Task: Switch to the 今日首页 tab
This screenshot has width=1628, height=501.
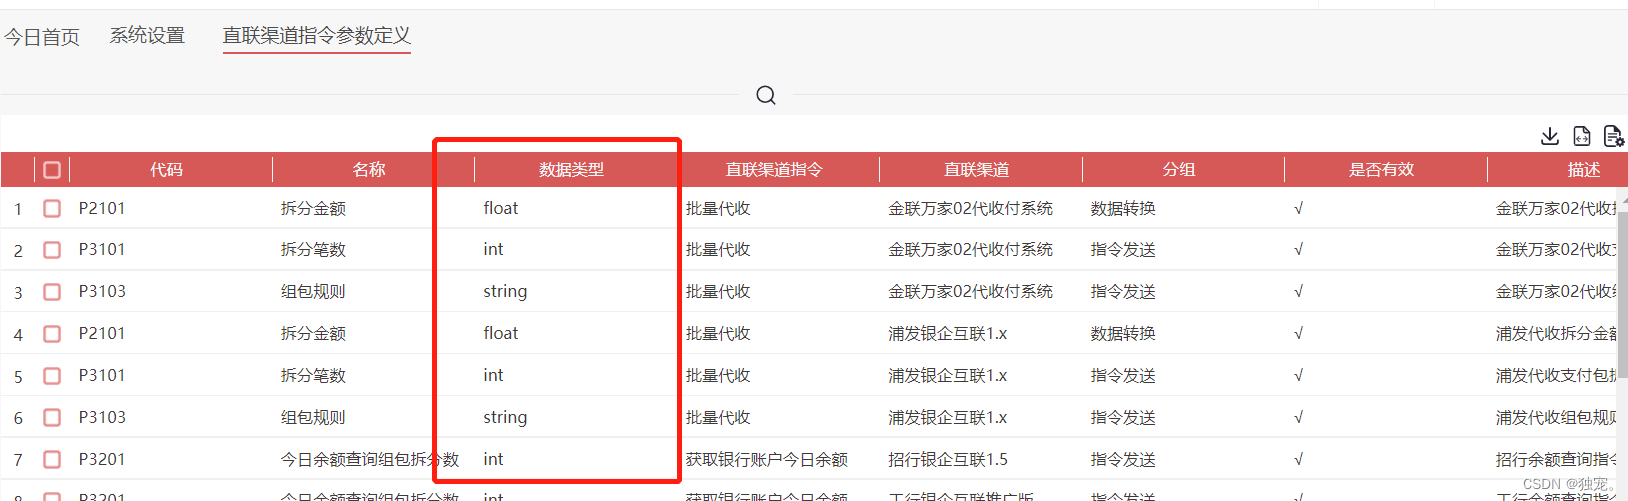Action: point(42,37)
